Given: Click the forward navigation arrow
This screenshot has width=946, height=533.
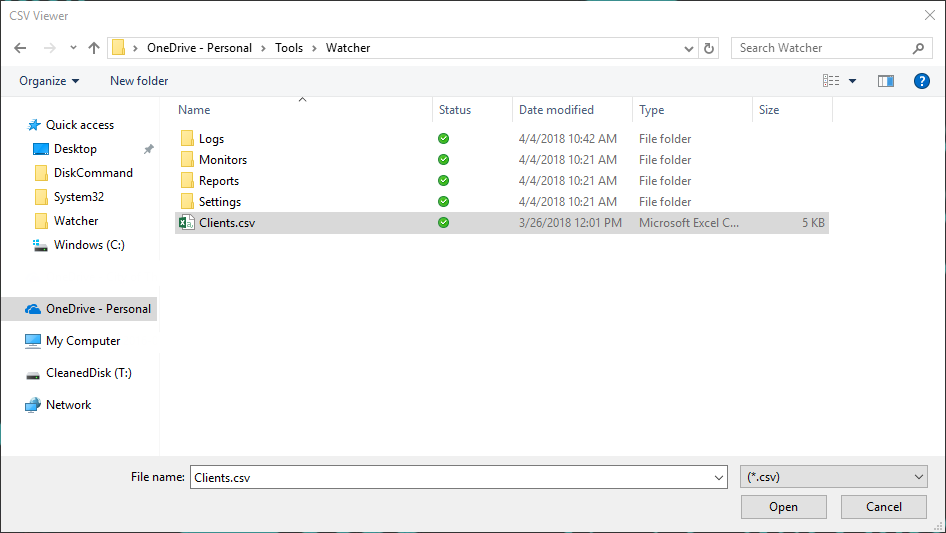Looking at the screenshot, I should coord(49,48).
